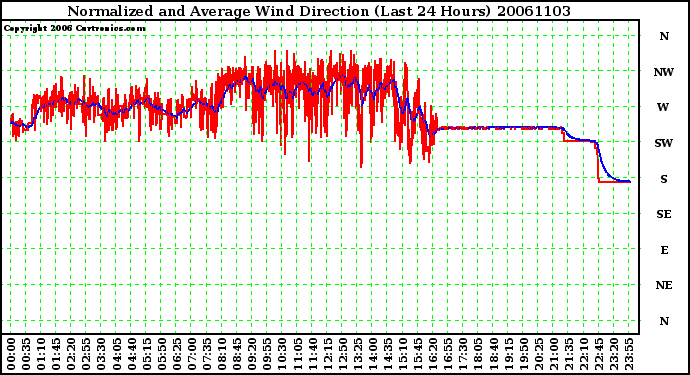Click the '19:15' time axis label
Image resolution: width=690 pixels, height=375 pixels.
click(x=509, y=354)
